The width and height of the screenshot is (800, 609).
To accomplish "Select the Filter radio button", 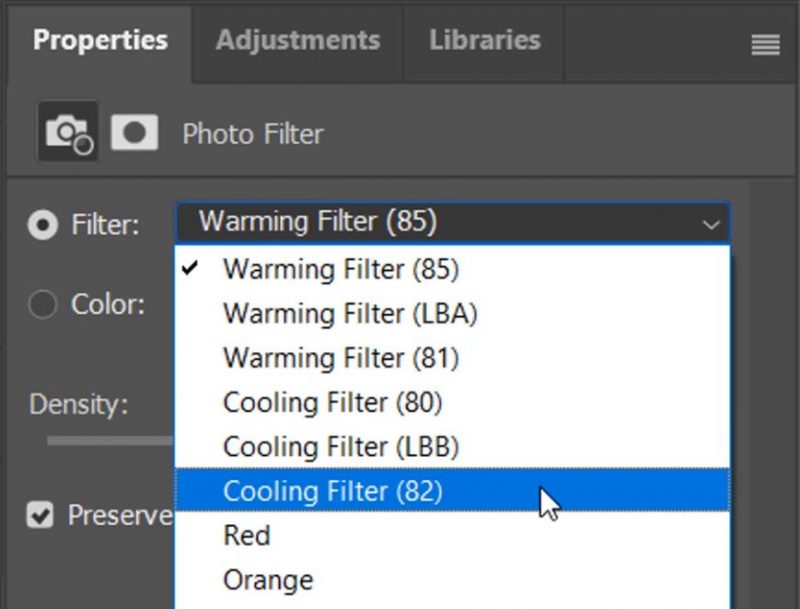I will (42, 226).
